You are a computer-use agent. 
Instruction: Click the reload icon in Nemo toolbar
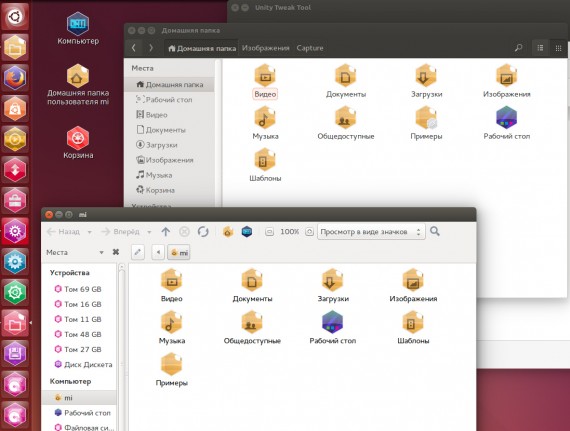coord(203,231)
